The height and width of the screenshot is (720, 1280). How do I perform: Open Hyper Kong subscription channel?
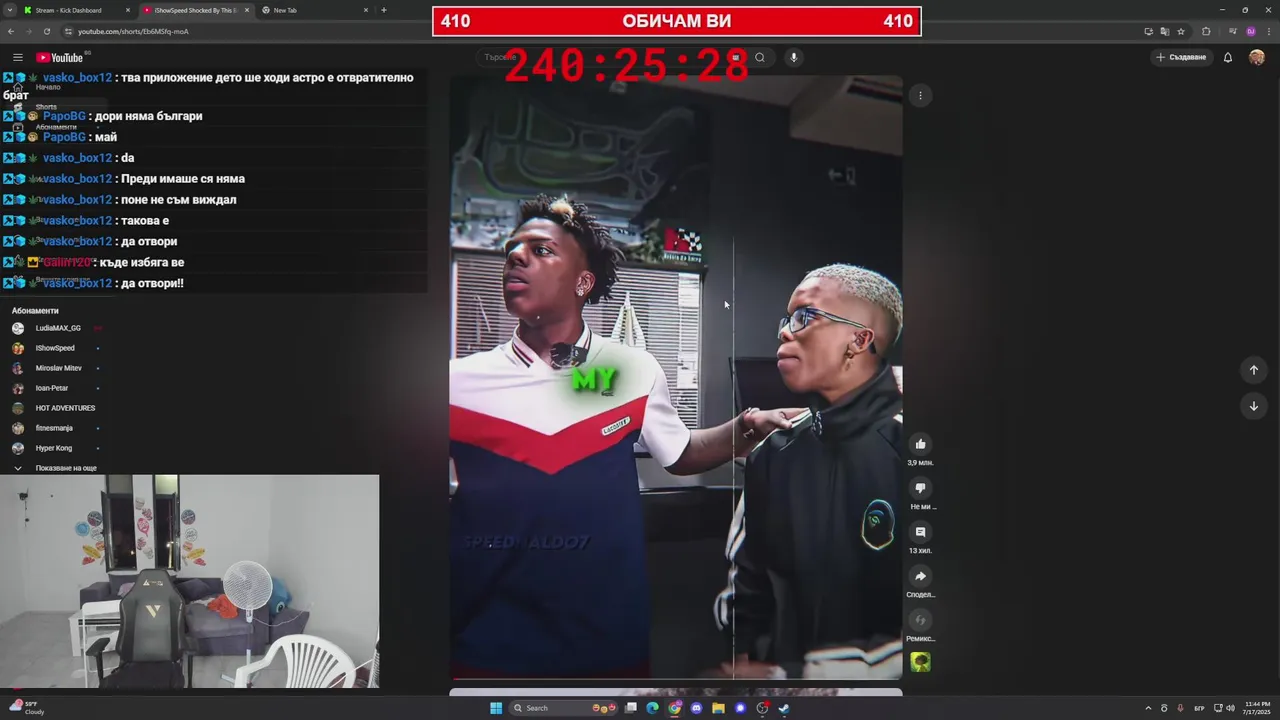click(x=54, y=448)
